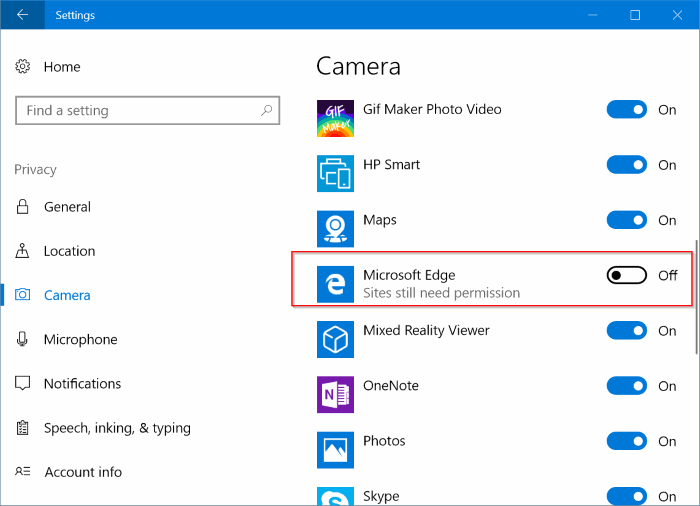Click the Find a setting search box

tap(147, 110)
